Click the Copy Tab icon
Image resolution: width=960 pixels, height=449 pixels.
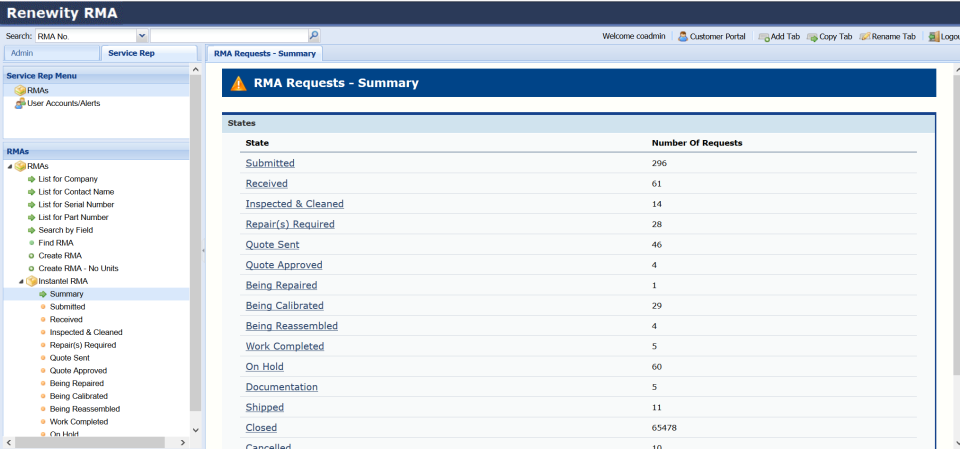pos(812,37)
